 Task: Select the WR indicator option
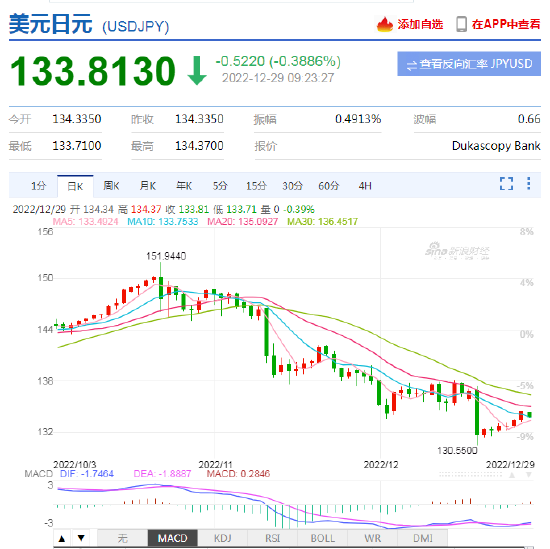tap(373, 538)
